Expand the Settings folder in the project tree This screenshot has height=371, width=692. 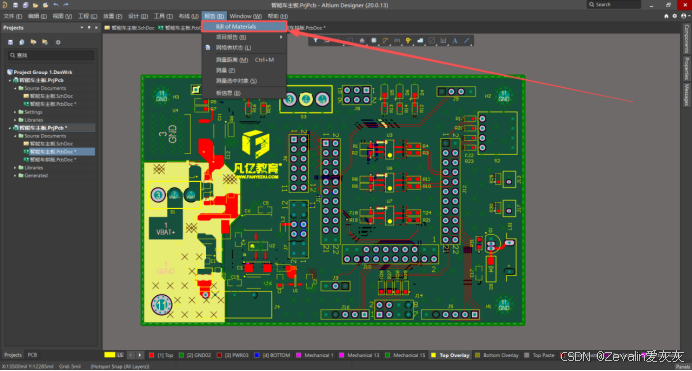pyautogui.click(x=15, y=112)
